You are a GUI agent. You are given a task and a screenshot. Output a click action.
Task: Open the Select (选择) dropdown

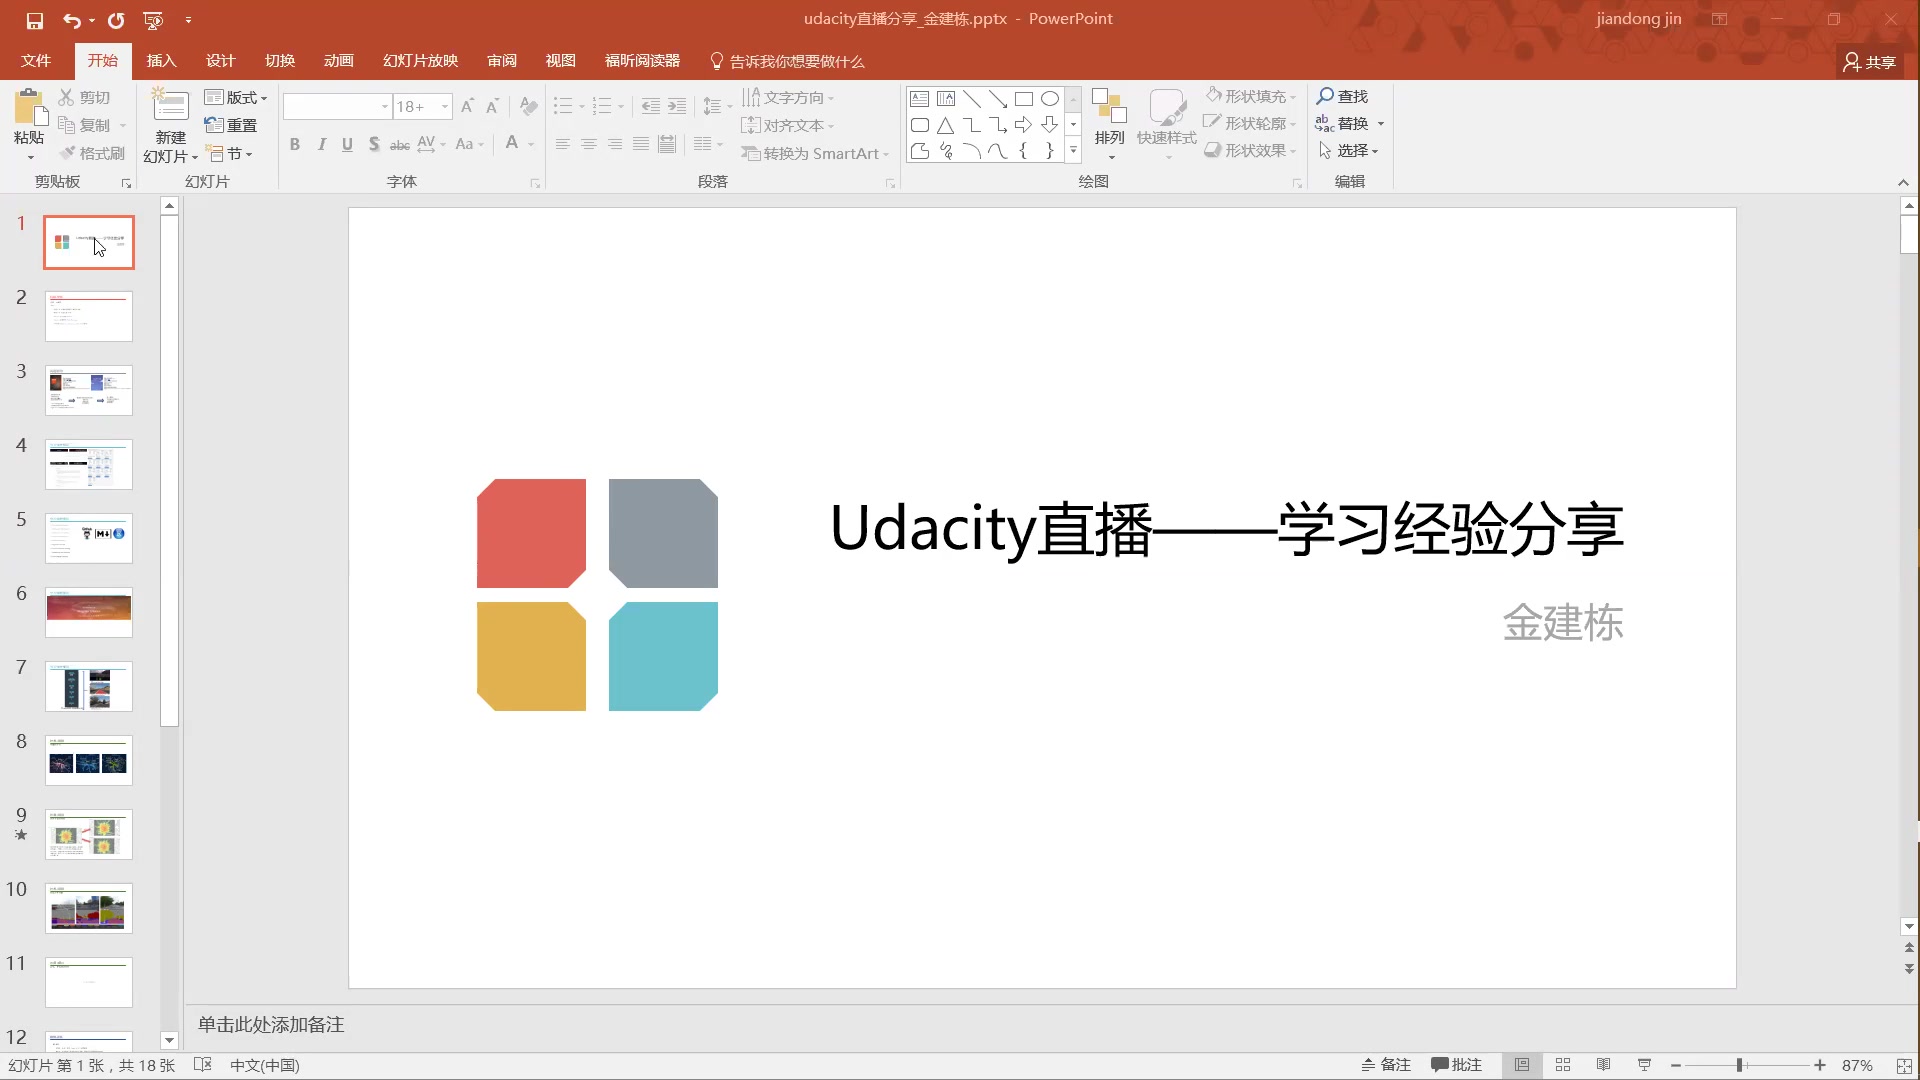(x=1348, y=150)
